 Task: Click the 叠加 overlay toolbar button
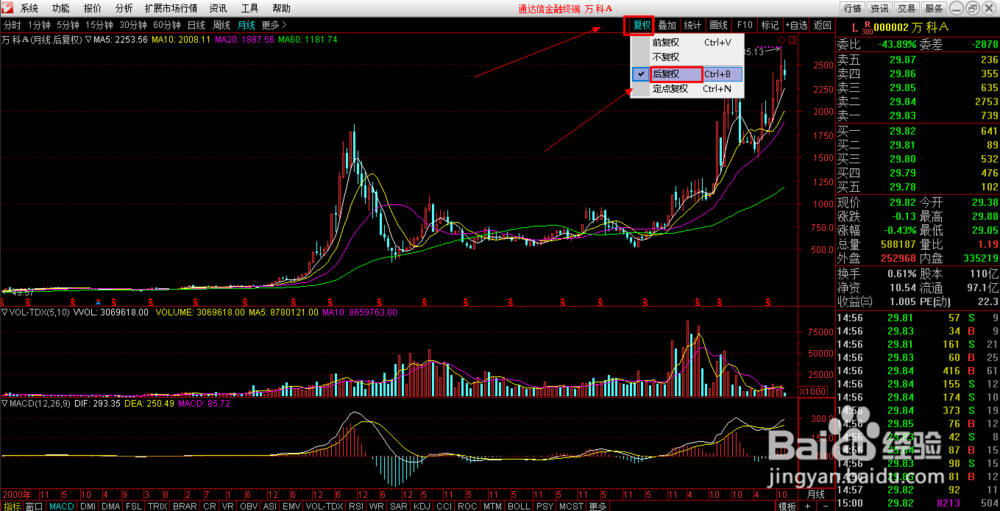point(667,26)
